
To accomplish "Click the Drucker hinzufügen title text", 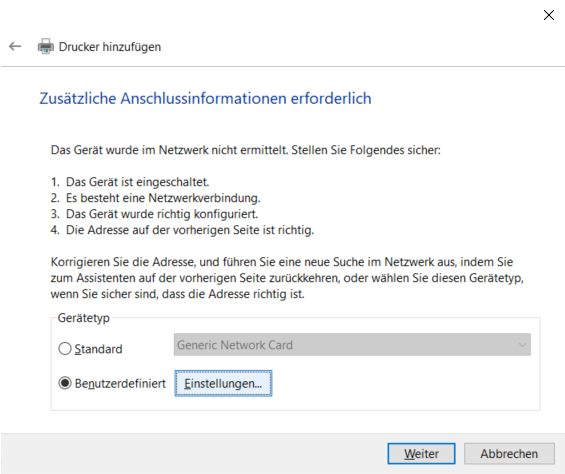I will pos(110,47).
